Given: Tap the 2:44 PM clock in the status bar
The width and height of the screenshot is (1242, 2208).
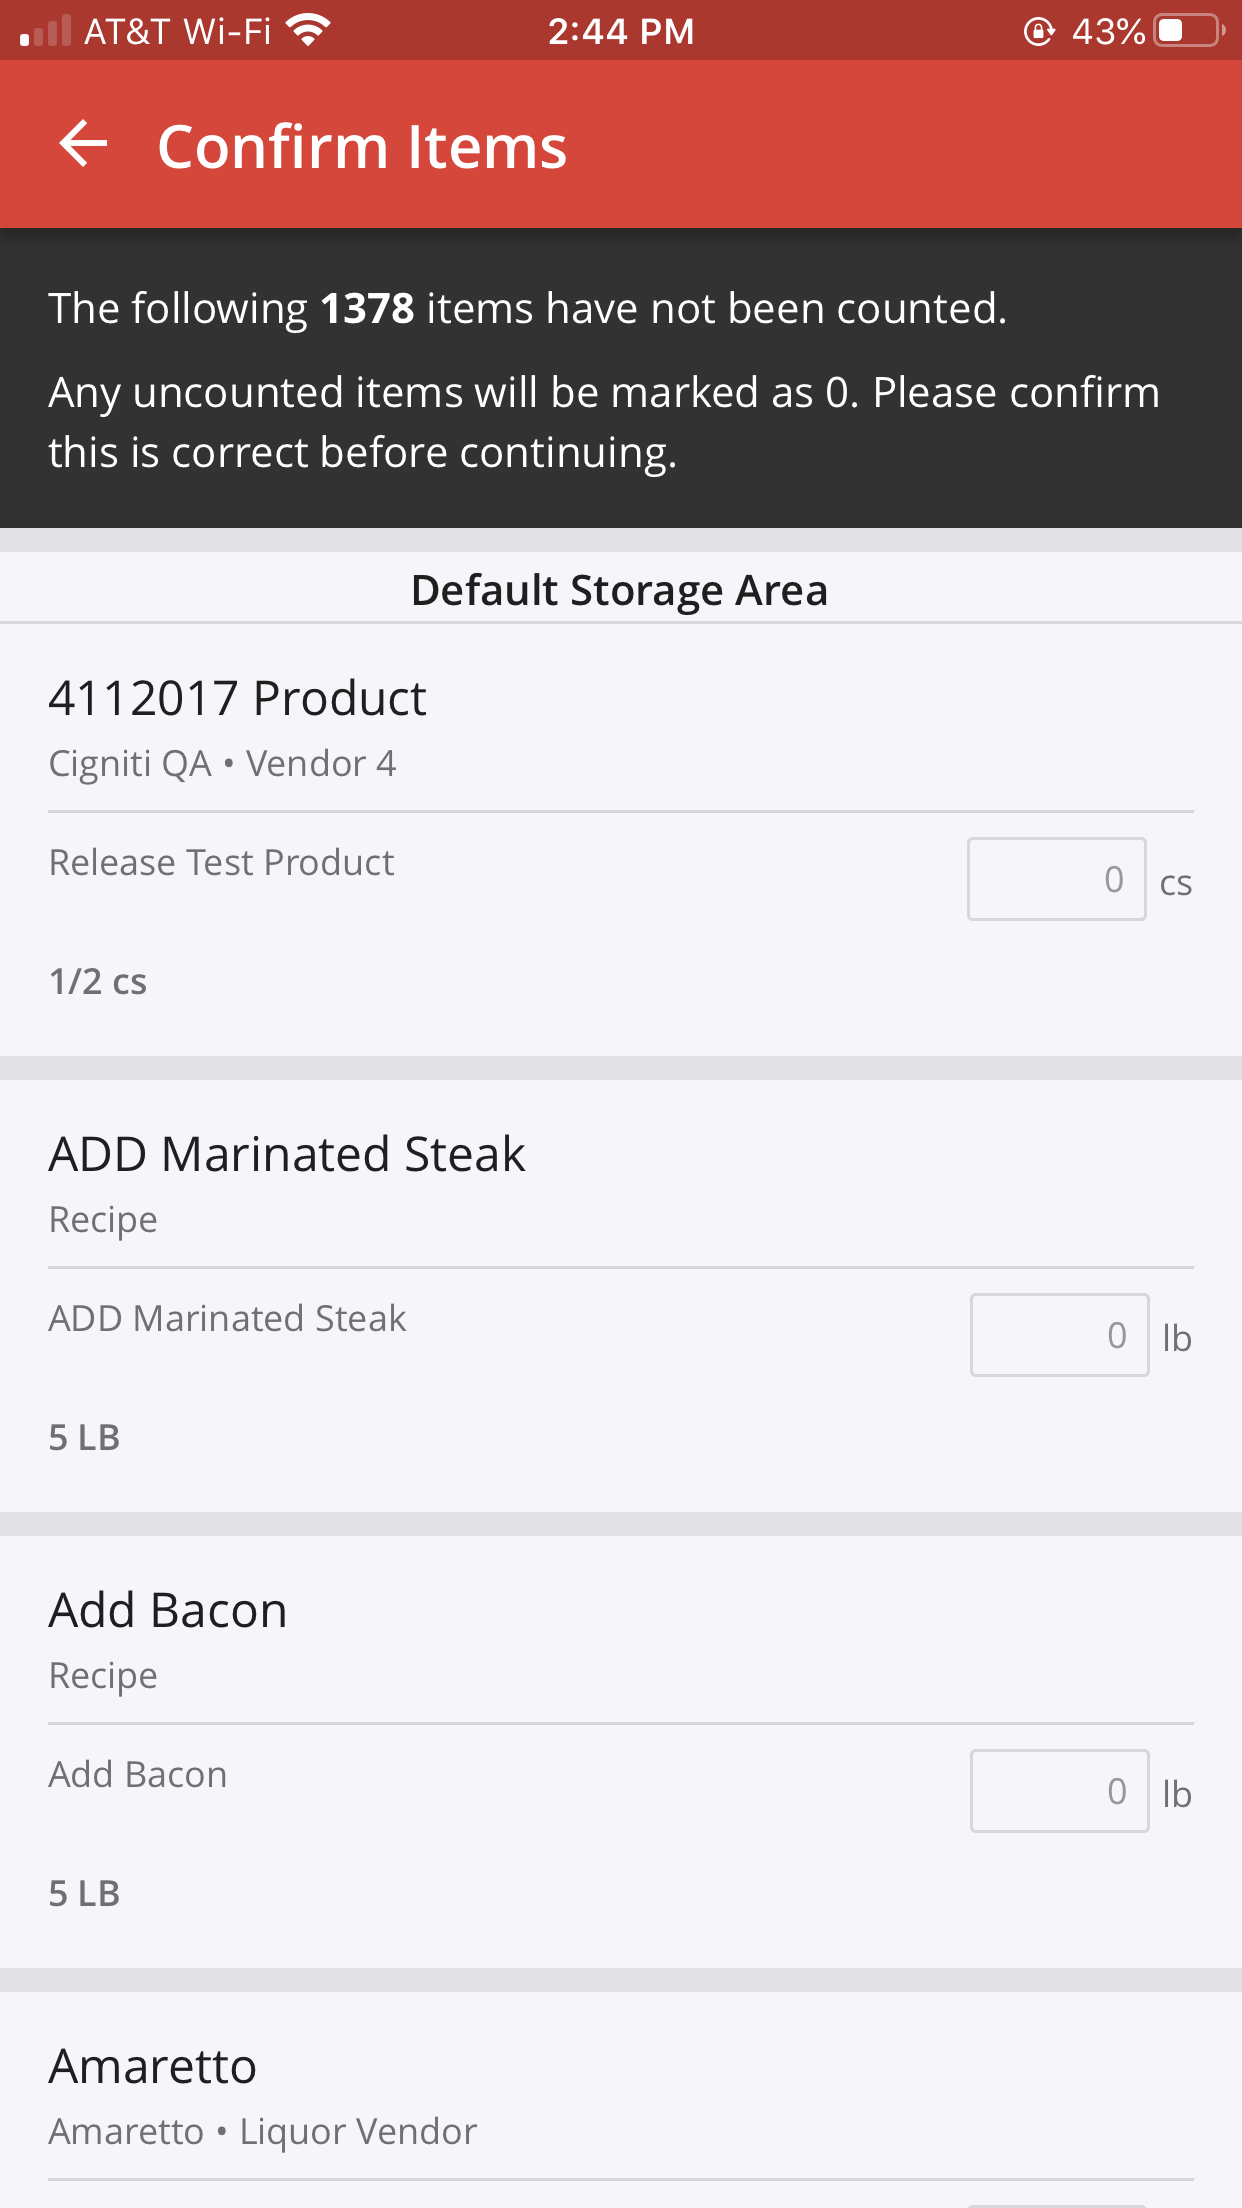Looking at the screenshot, I should pyautogui.click(x=621, y=32).
